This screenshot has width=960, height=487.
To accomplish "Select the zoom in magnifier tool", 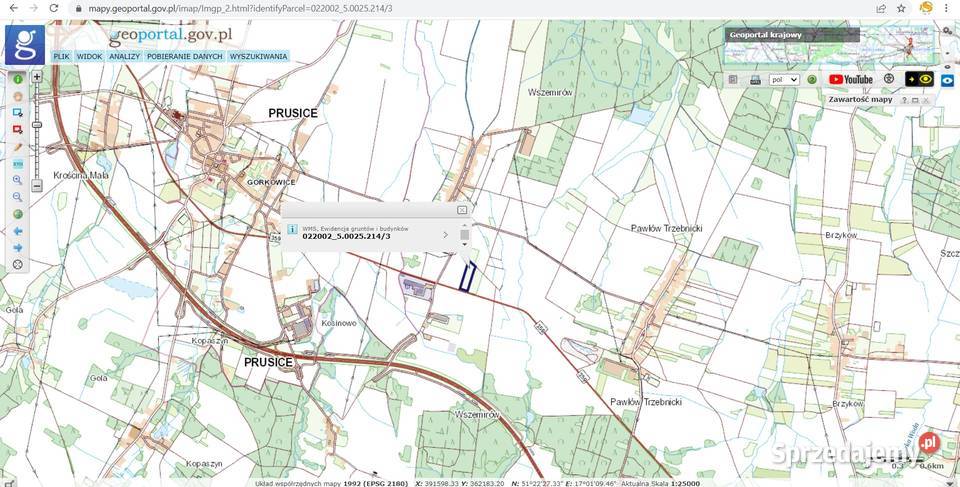I will point(18,180).
